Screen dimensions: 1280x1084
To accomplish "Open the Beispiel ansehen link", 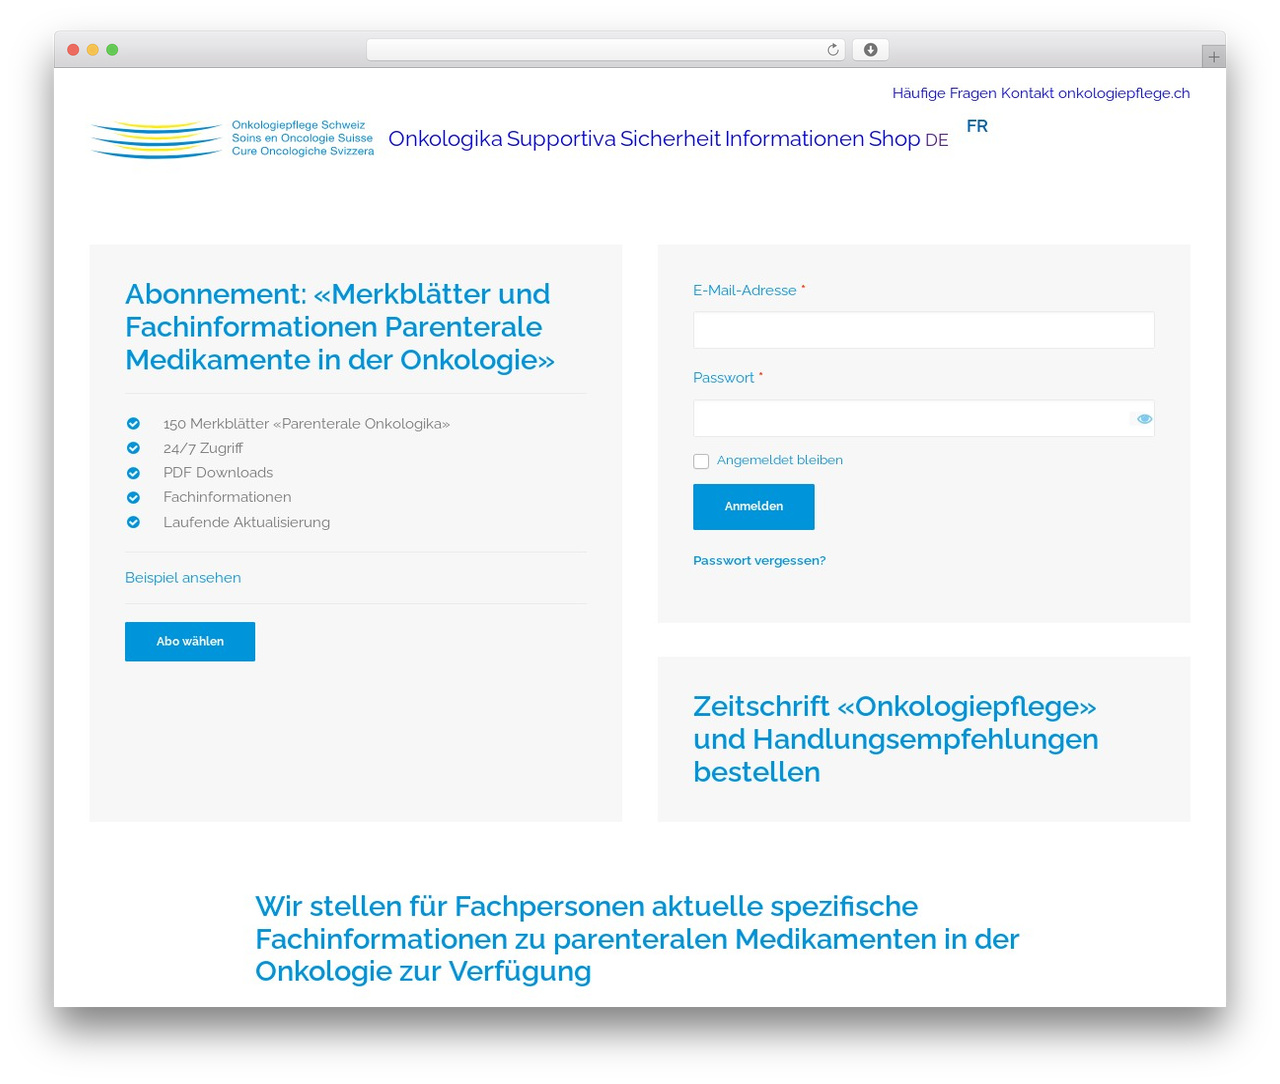I will [183, 578].
